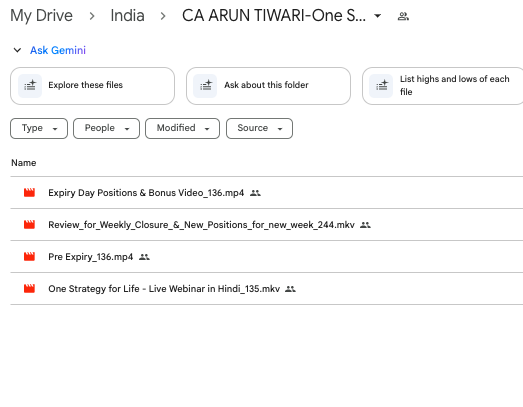Click Ask about this folder suggestion
This screenshot has height=407, width=523.
(x=268, y=86)
